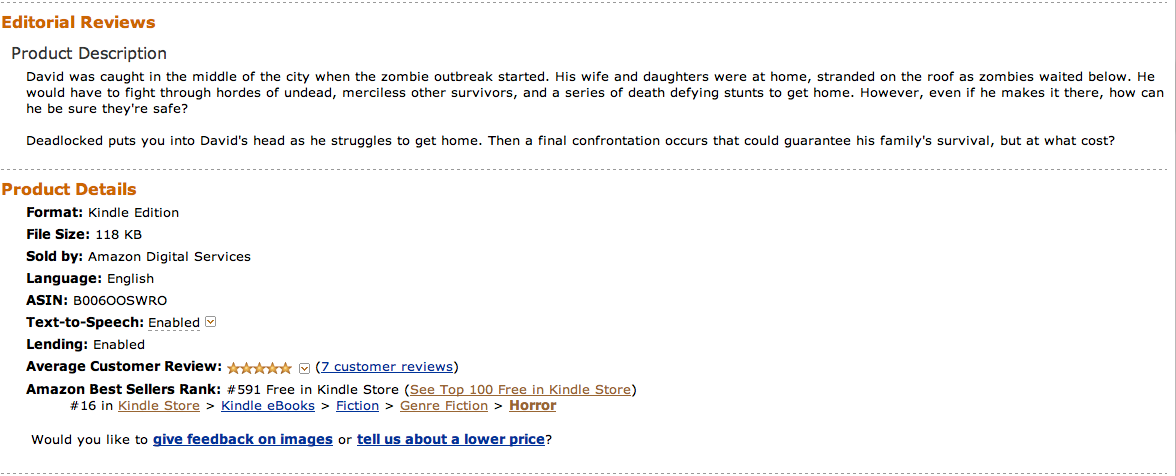Select the Fiction breadcrumb link
The width and height of the screenshot is (1176, 476).
click(357, 406)
